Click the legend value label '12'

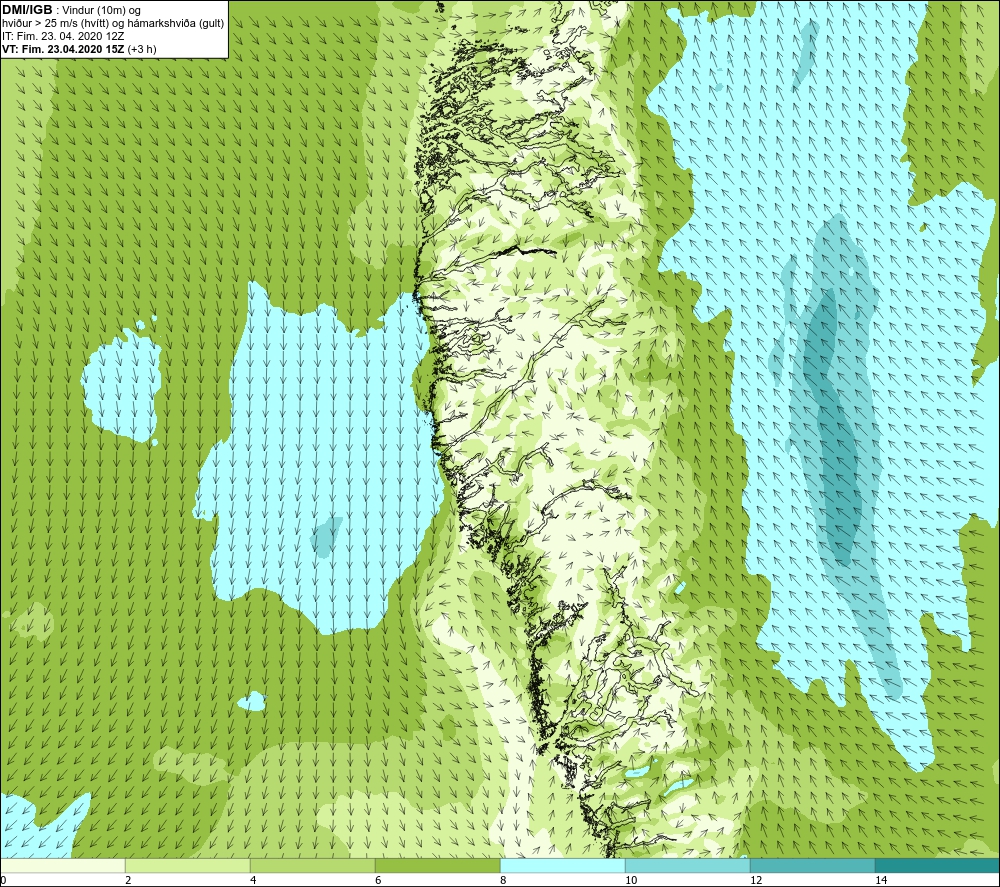756,880
